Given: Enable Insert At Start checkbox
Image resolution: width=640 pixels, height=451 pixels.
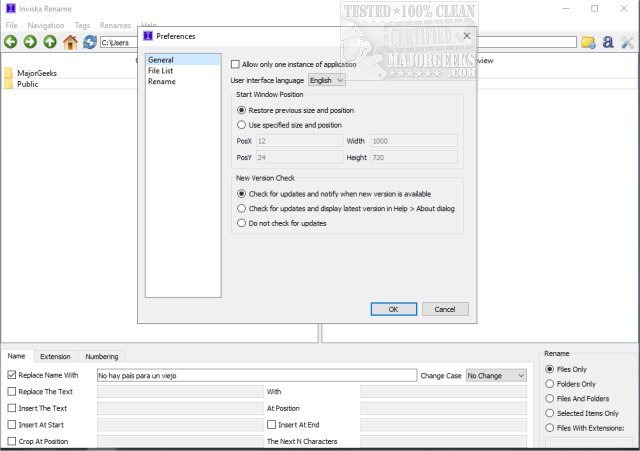Looking at the screenshot, I should tap(12, 424).
